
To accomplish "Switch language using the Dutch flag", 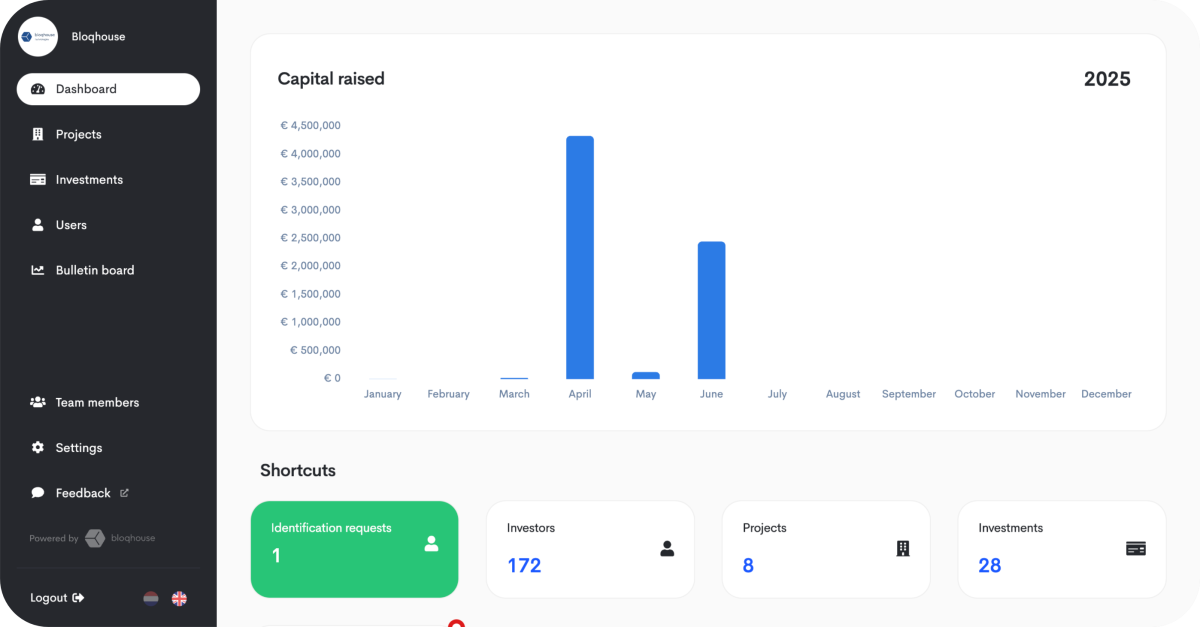I will coord(151,598).
